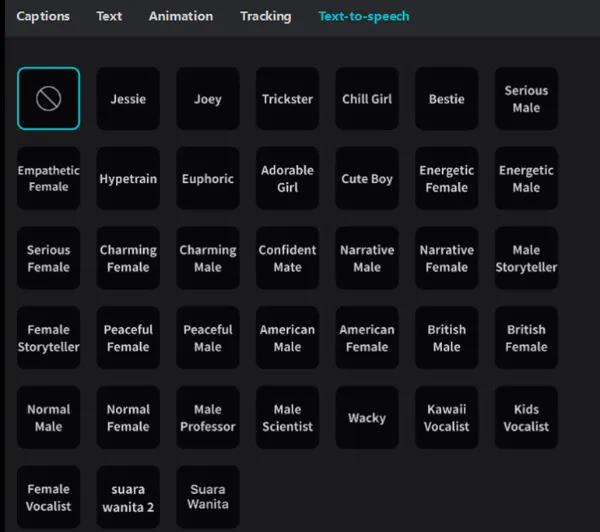Viewport: 600px width, 532px height.
Task: Apply the Adorable Girl voice
Action: (287, 178)
